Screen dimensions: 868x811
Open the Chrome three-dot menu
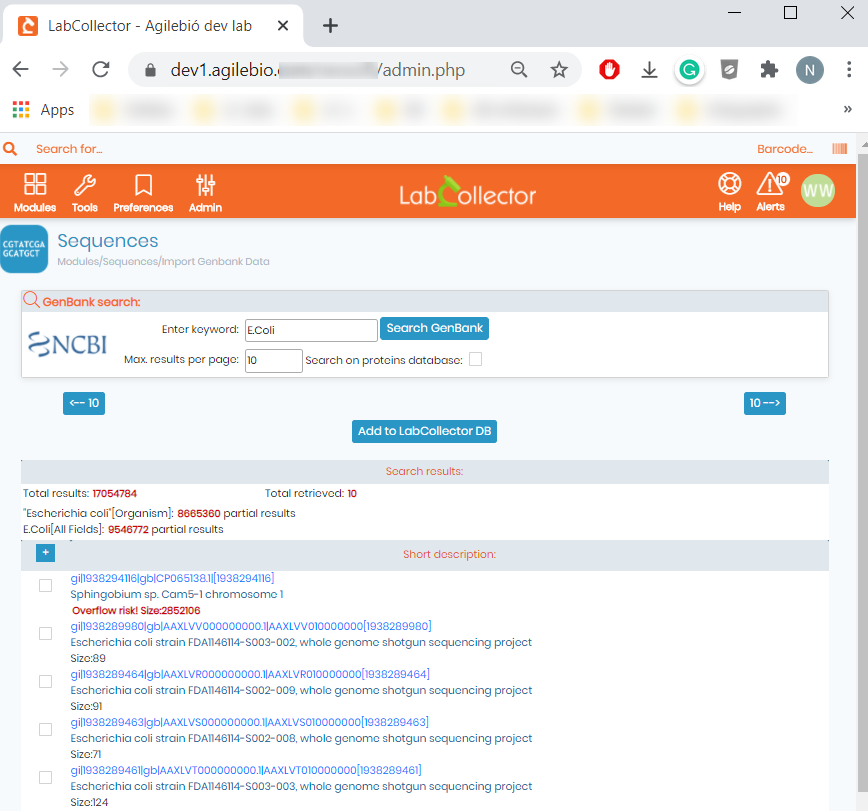point(849,70)
